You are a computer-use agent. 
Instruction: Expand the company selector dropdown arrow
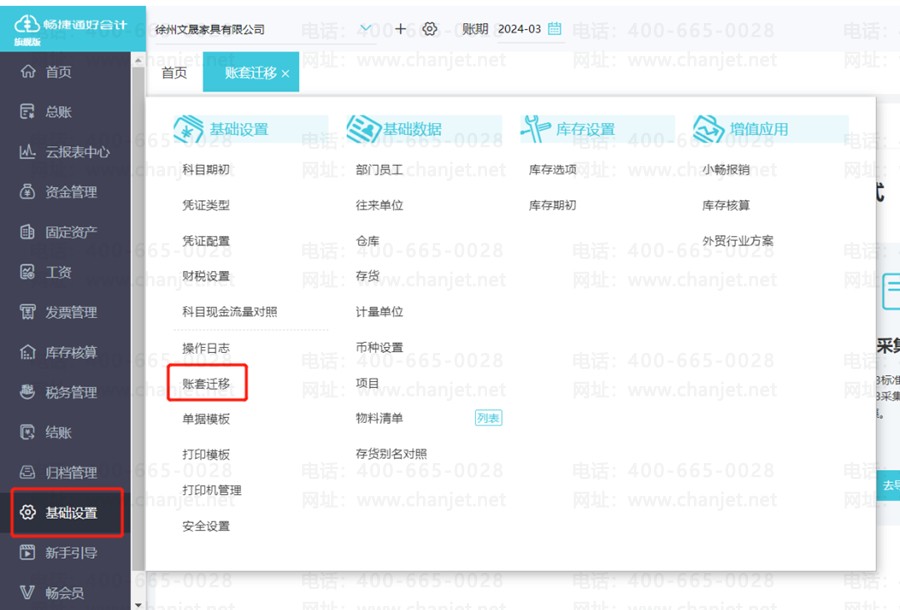click(366, 28)
